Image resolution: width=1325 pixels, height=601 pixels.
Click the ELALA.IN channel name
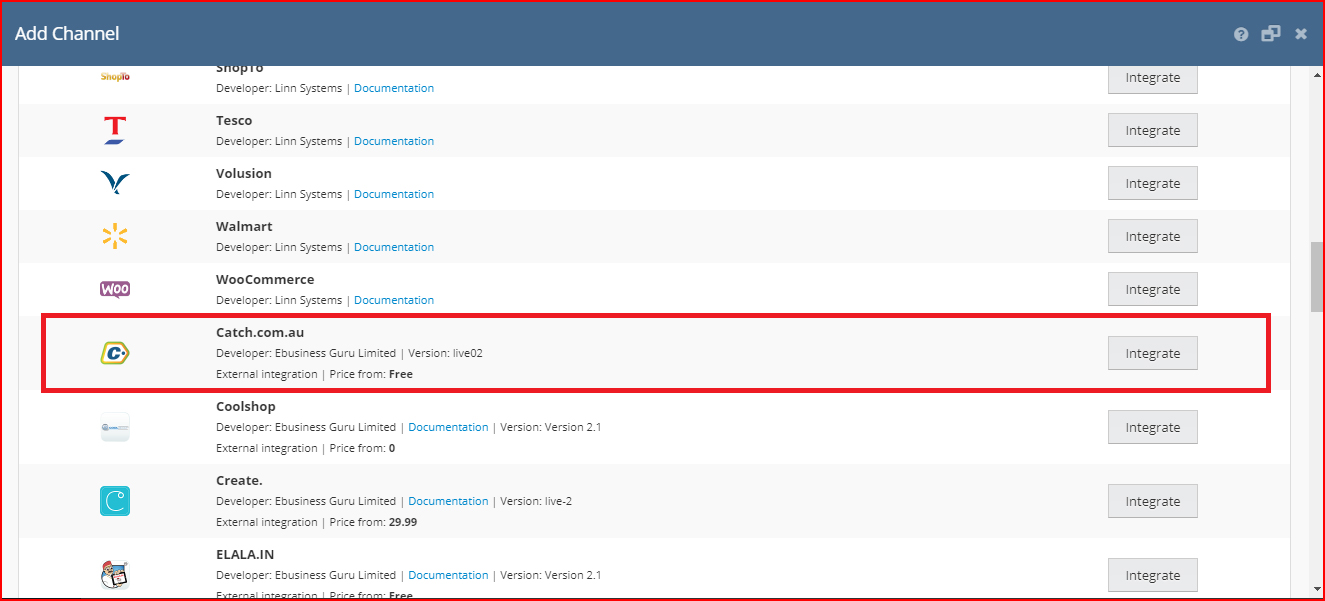tap(245, 555)
